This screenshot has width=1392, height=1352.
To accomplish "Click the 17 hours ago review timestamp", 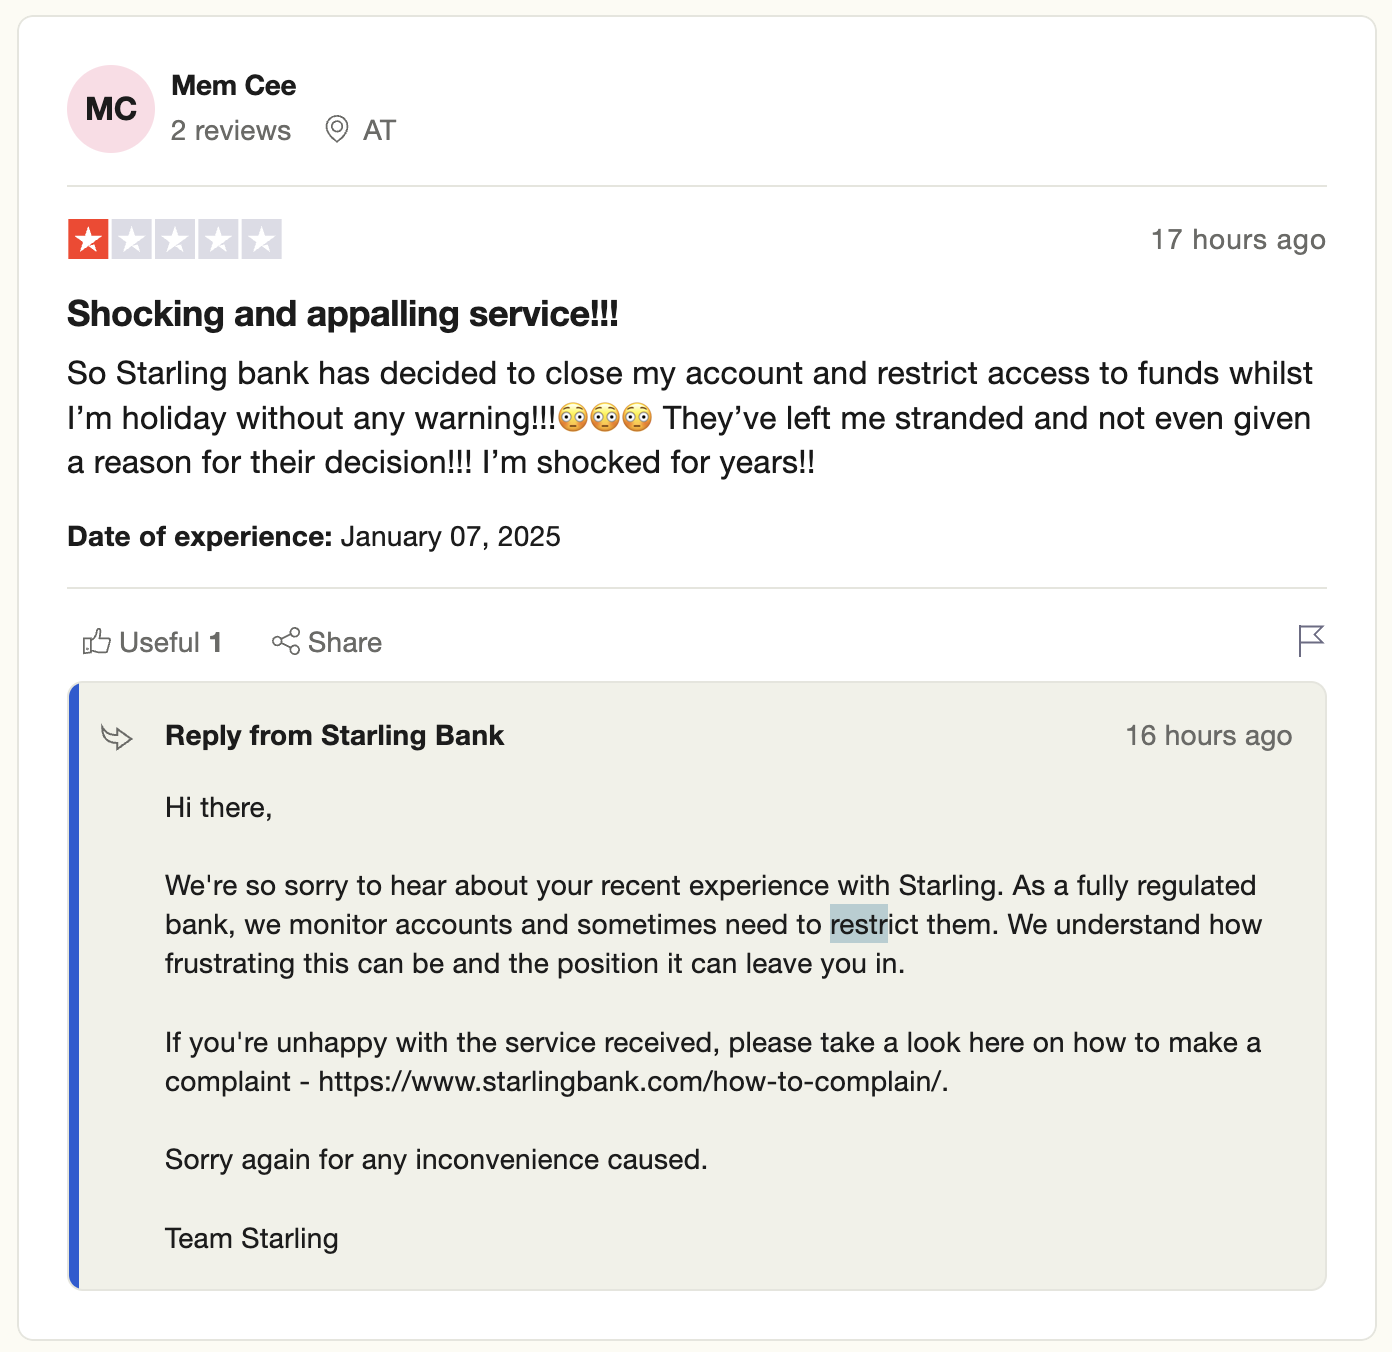I will (1238, 240).
